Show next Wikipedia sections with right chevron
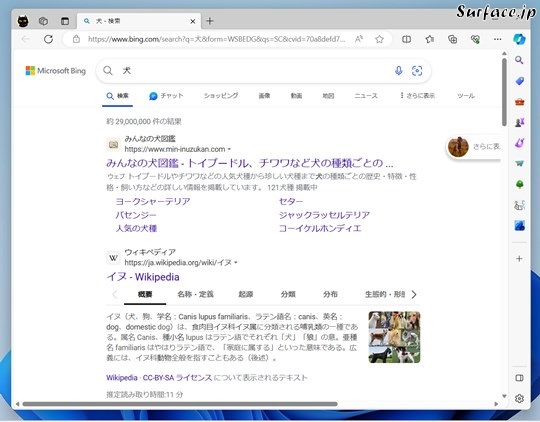The width and height of the screenshot is (540, 422). [x=414, y=294]
